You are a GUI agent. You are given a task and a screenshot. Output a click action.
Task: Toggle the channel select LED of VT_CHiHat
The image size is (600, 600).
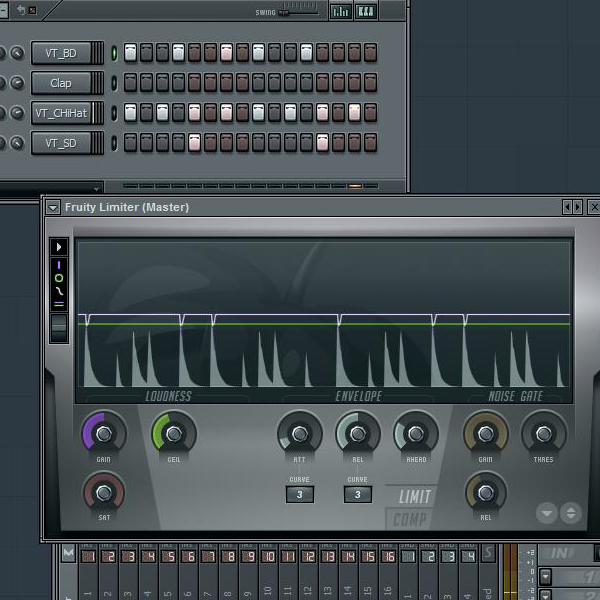[114, 113]
